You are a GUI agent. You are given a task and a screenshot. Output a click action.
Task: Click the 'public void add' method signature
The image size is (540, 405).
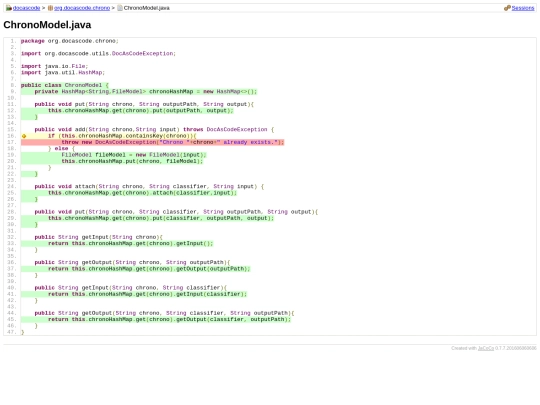154,129
